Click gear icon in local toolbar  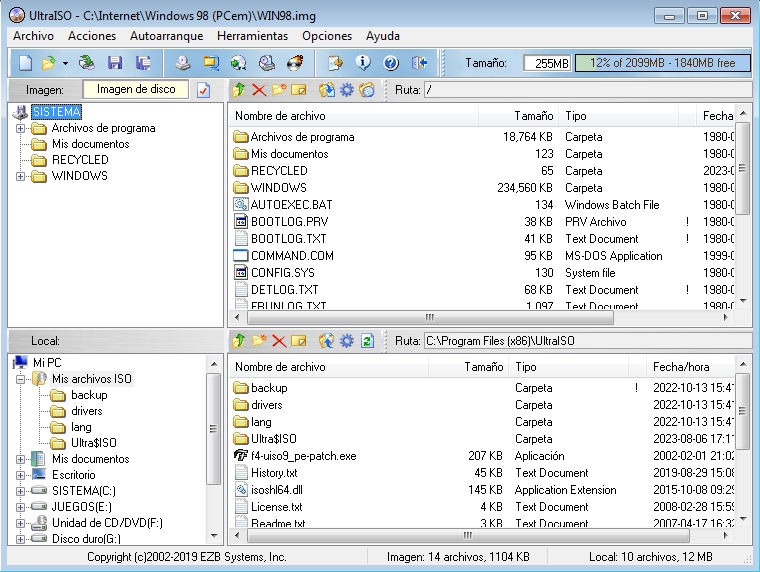(x=347, y=341)
